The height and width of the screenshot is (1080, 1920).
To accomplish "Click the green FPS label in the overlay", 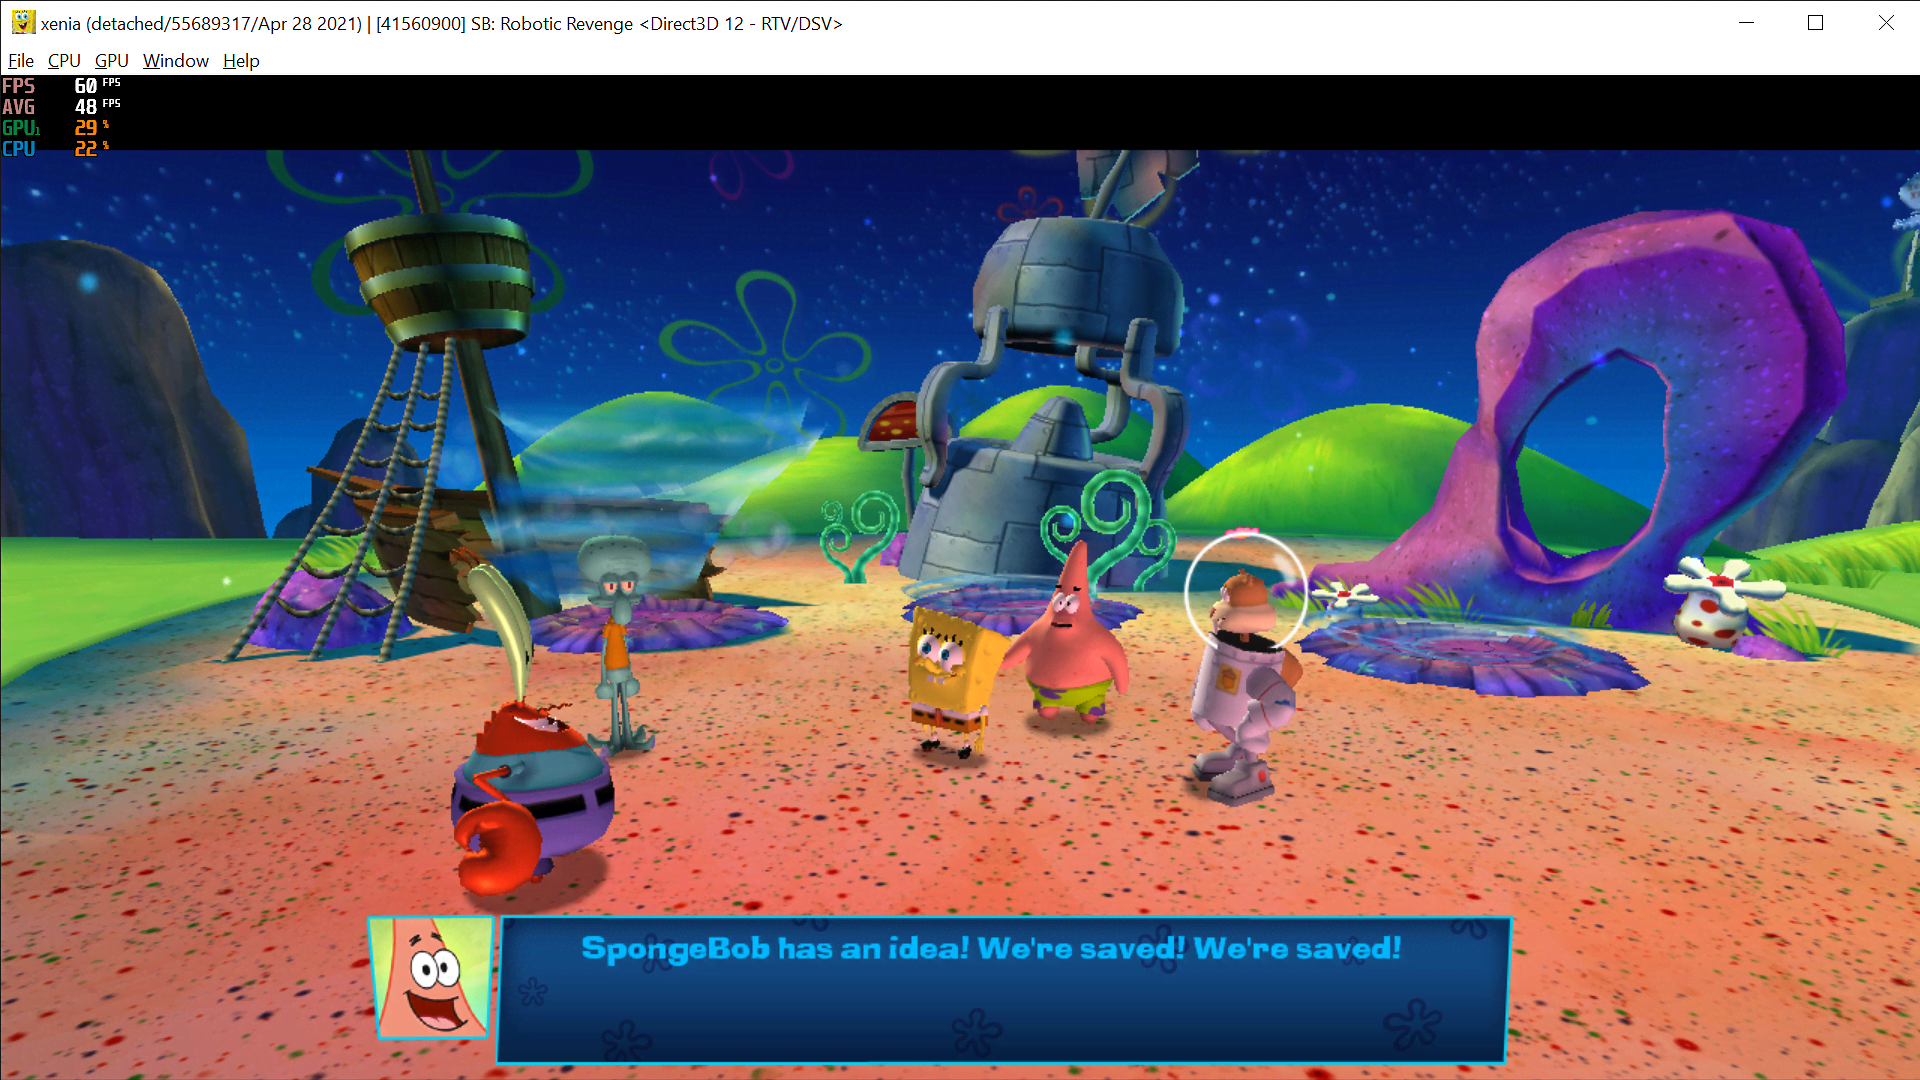I will click(x=18, y=87).
